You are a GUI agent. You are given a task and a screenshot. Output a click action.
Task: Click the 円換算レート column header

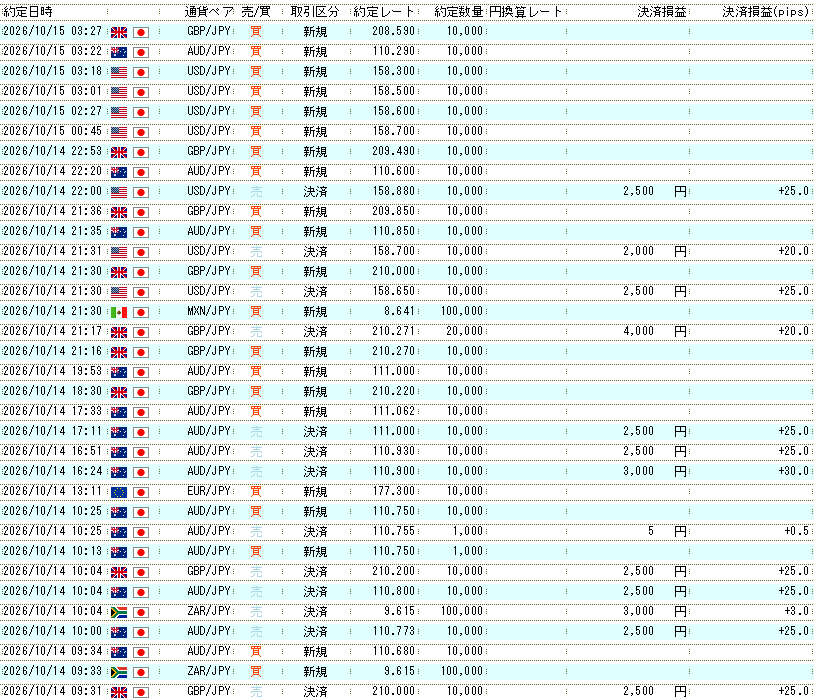coord(526,11)
